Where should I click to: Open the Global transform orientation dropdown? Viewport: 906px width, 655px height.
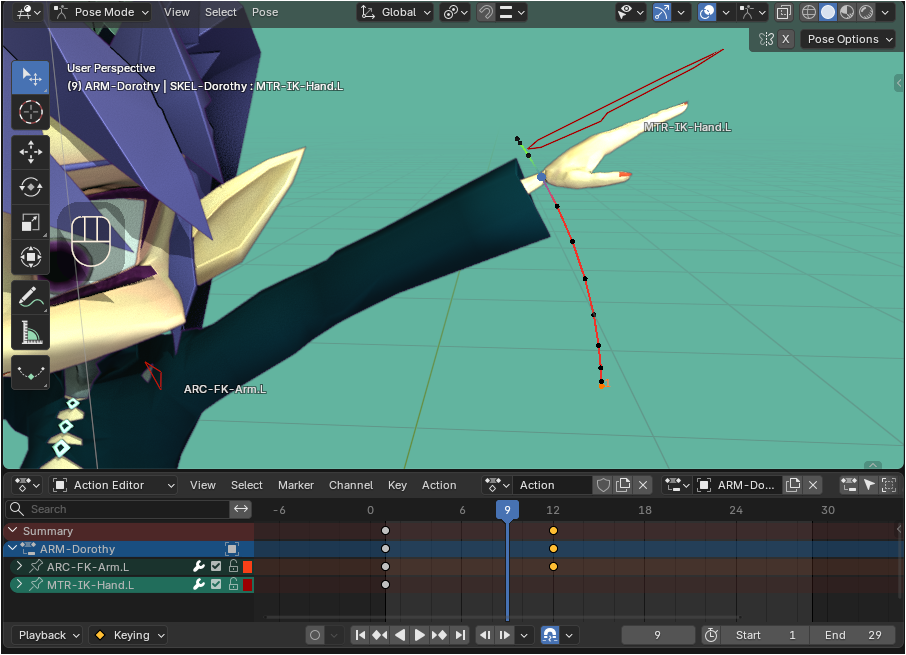click(396, 12)
